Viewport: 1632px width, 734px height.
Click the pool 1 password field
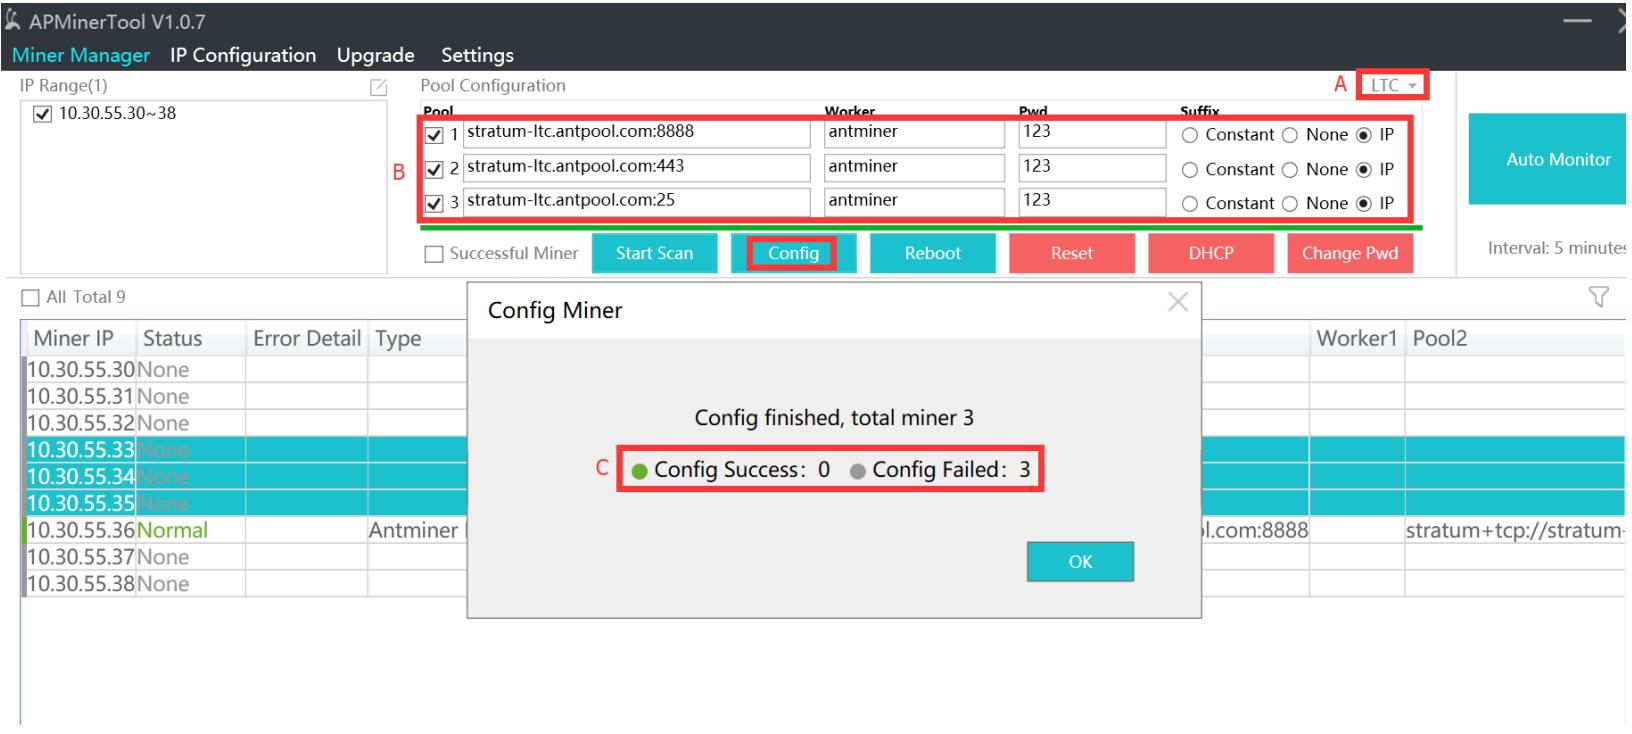1092,133
